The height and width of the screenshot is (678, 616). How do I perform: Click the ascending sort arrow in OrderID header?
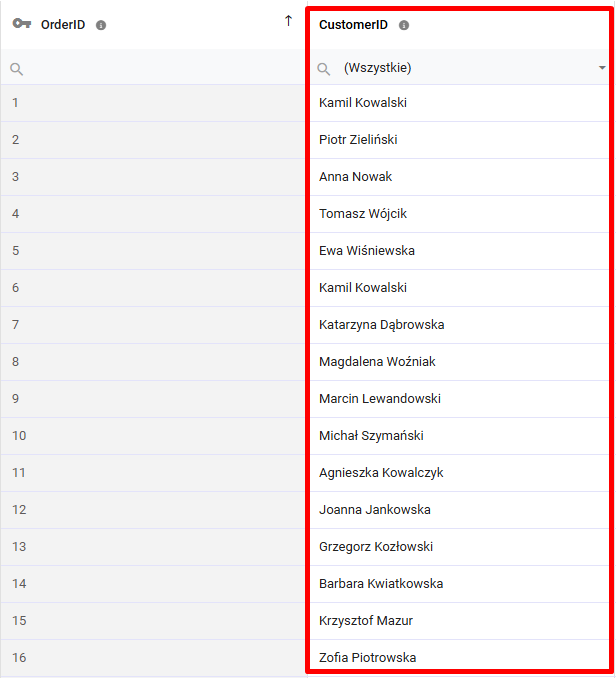click(289, 21)
